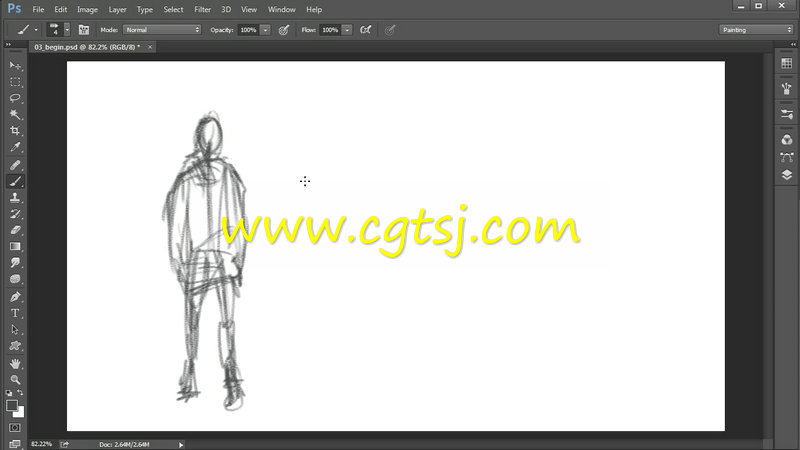Select the Brush tool in toolbox
Image resolution: width=800 pixels, height=450 pixels.
click(15, 181)
